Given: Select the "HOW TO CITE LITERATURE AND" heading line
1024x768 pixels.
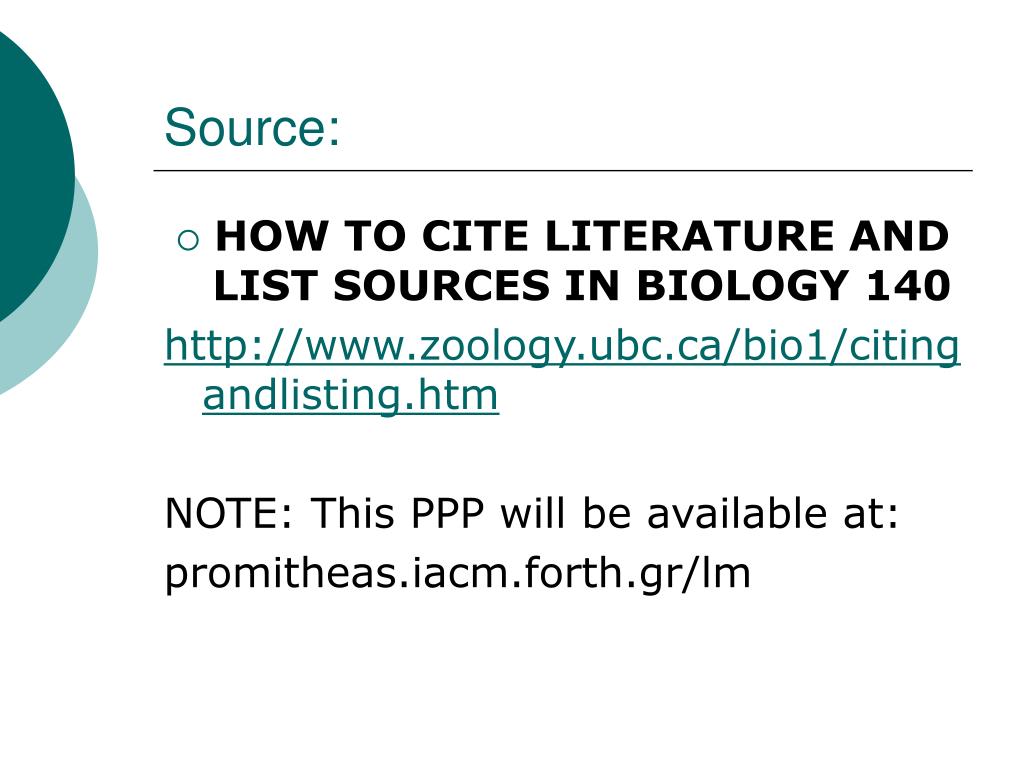Looking at the screenshot, I should click(x=582, y=236).
